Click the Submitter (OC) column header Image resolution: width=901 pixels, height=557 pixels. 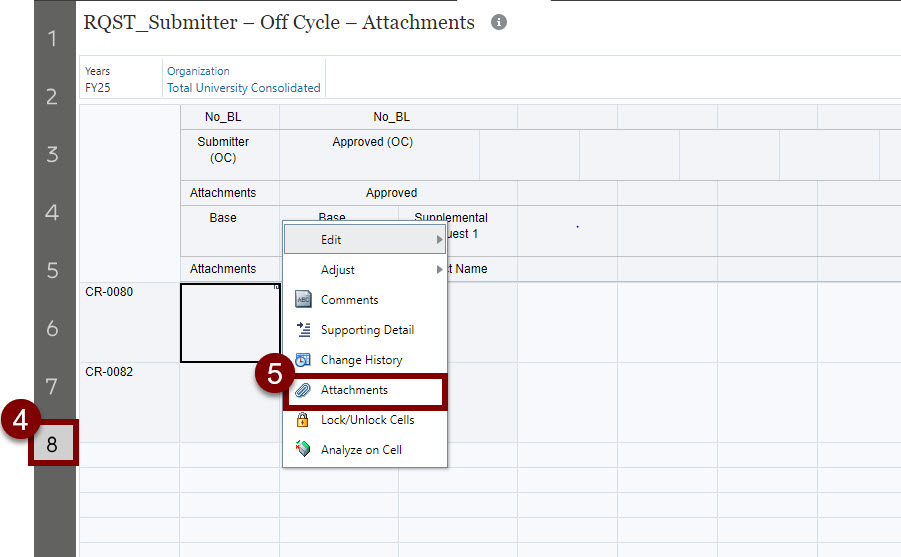[223, 150]
